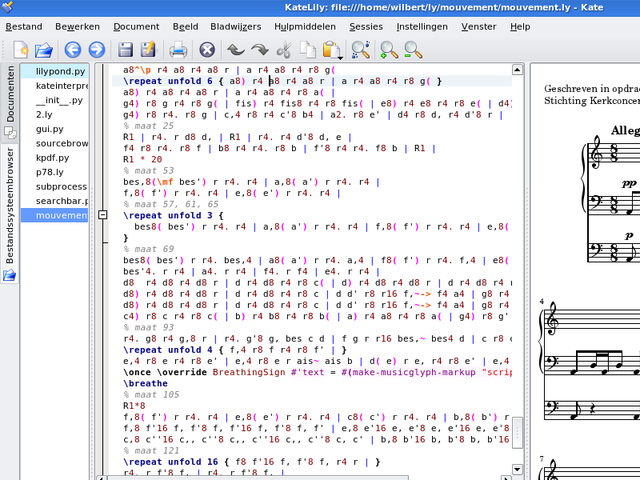Select lilypond.py in the document list

tap(54, 71)
